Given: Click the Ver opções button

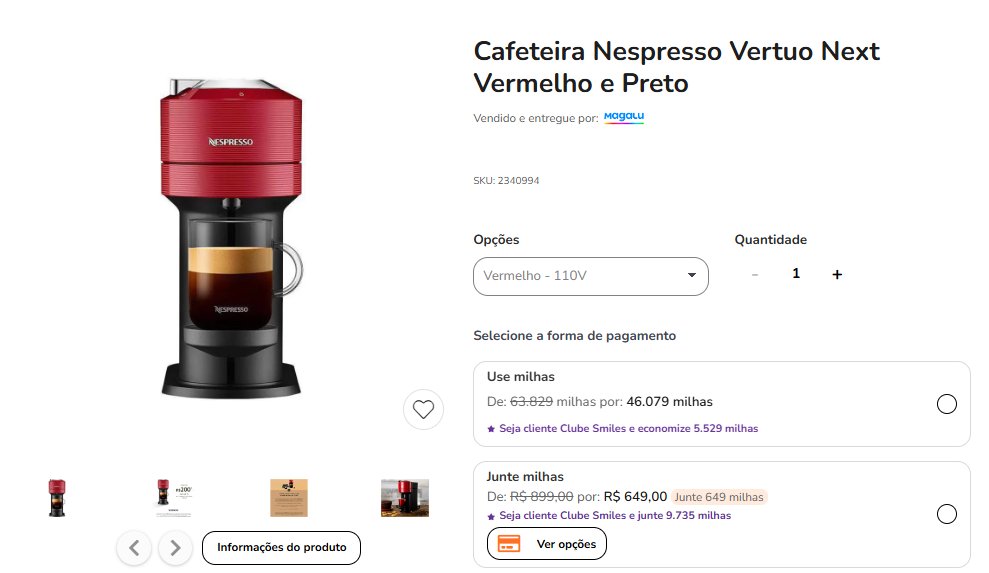Looking at the screenshot, I should (x=547, y=543).
